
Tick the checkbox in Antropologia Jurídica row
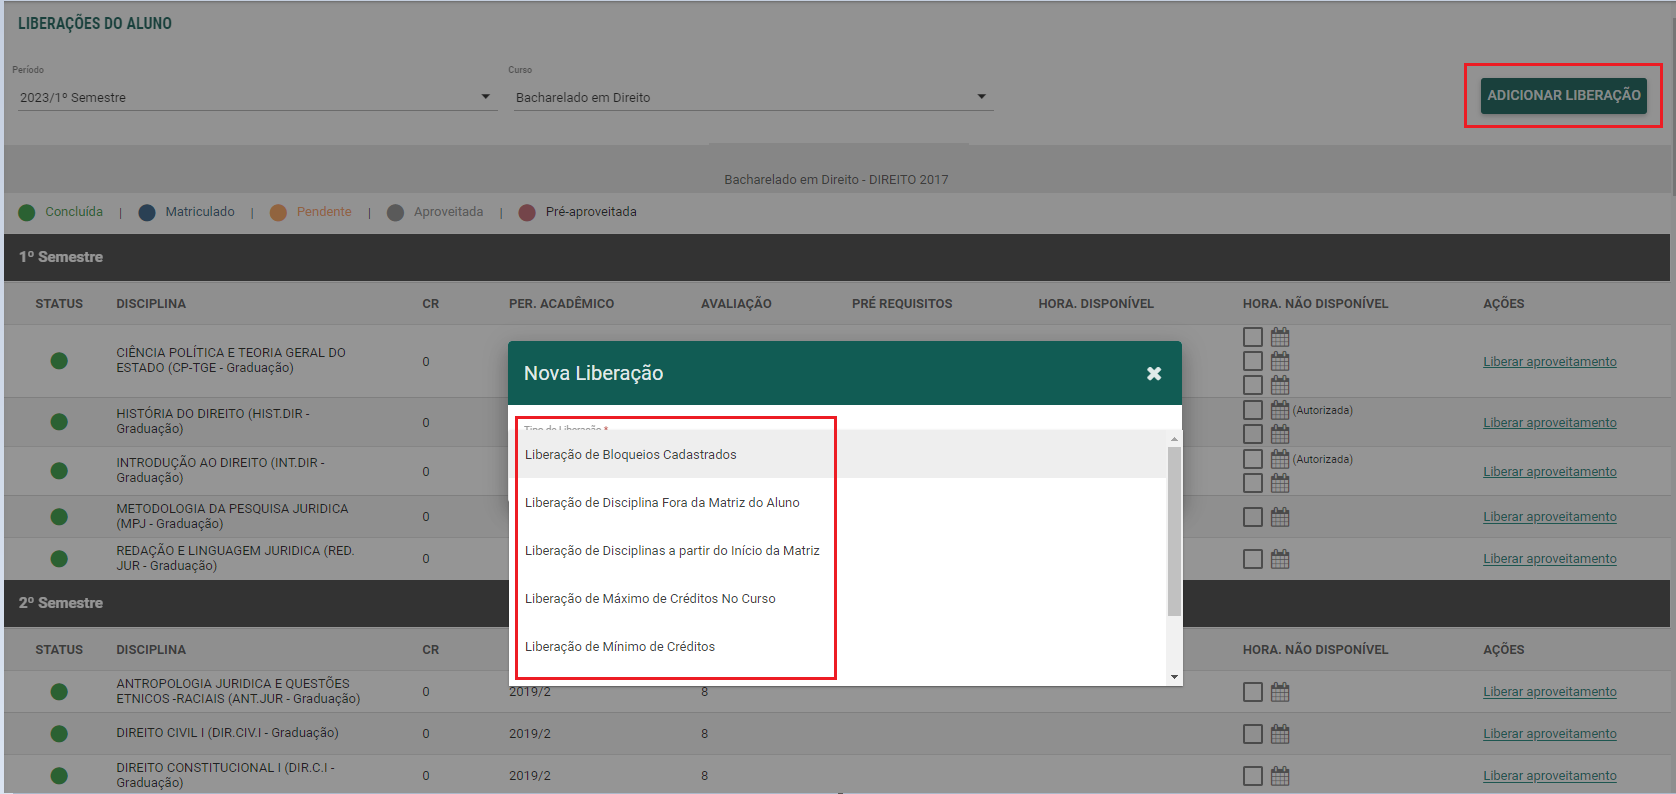[1253, 692]
